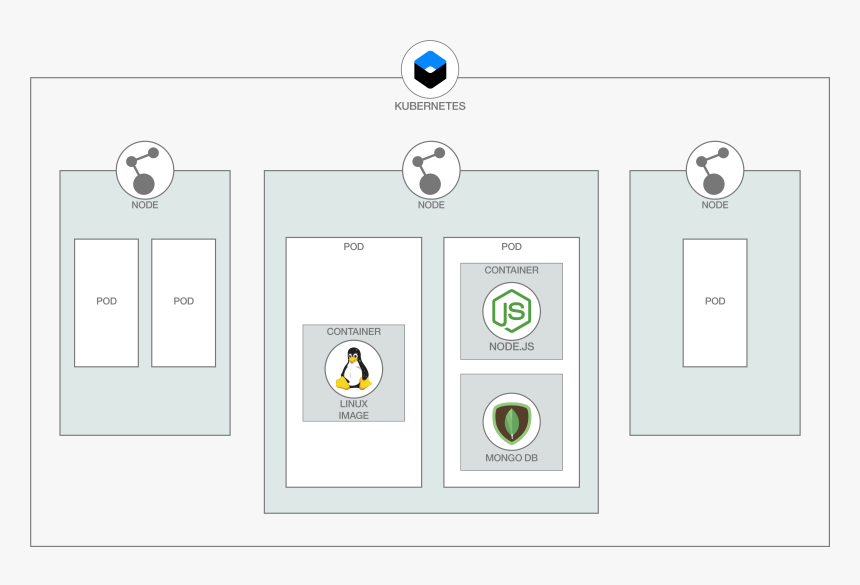Click the Node.js hexagon logo
The height and width of the screenshot is (585, 860).
(512, 311)
